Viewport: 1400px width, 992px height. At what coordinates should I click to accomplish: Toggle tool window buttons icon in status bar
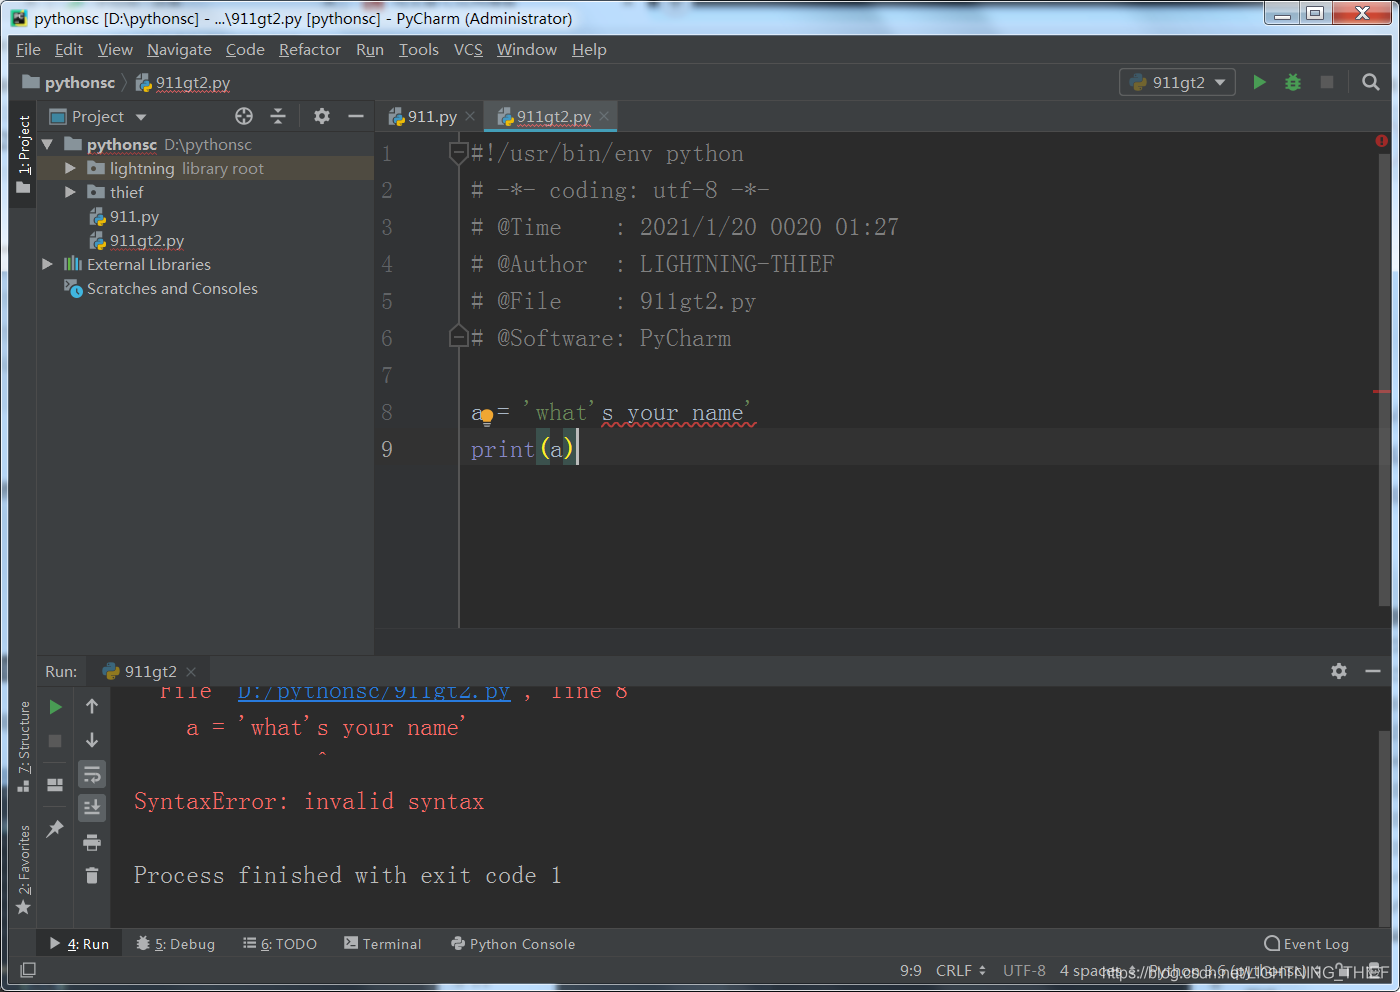(x=28, y=970)
